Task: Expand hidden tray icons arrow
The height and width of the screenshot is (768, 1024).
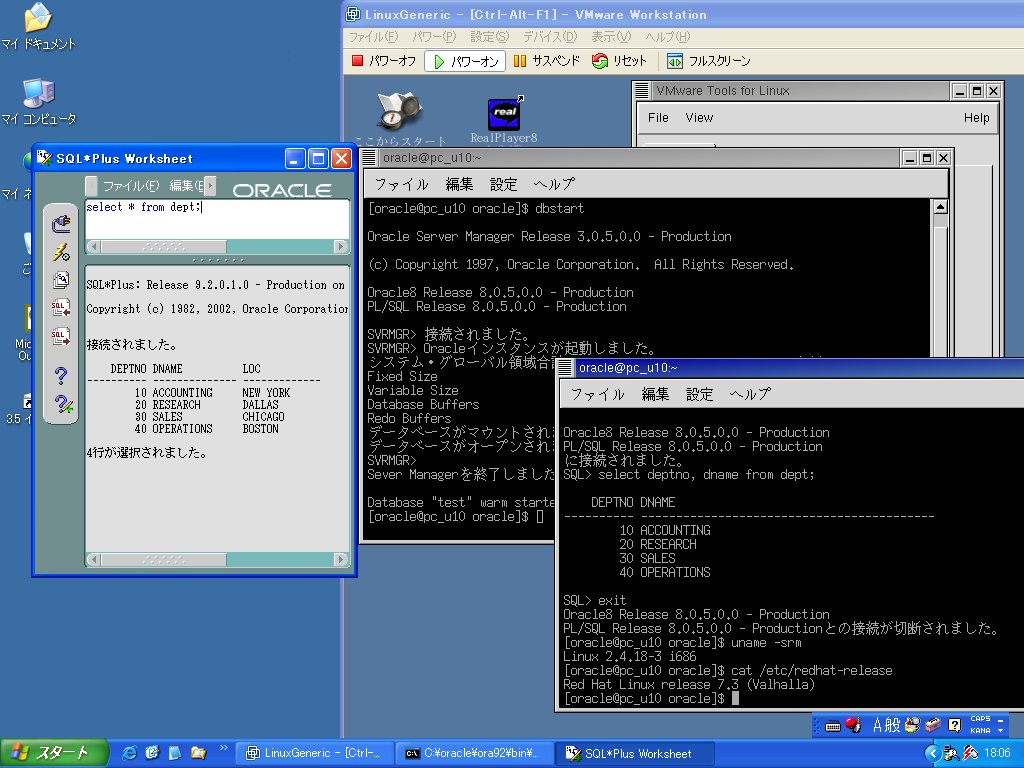Action: [x=933, y=754]
